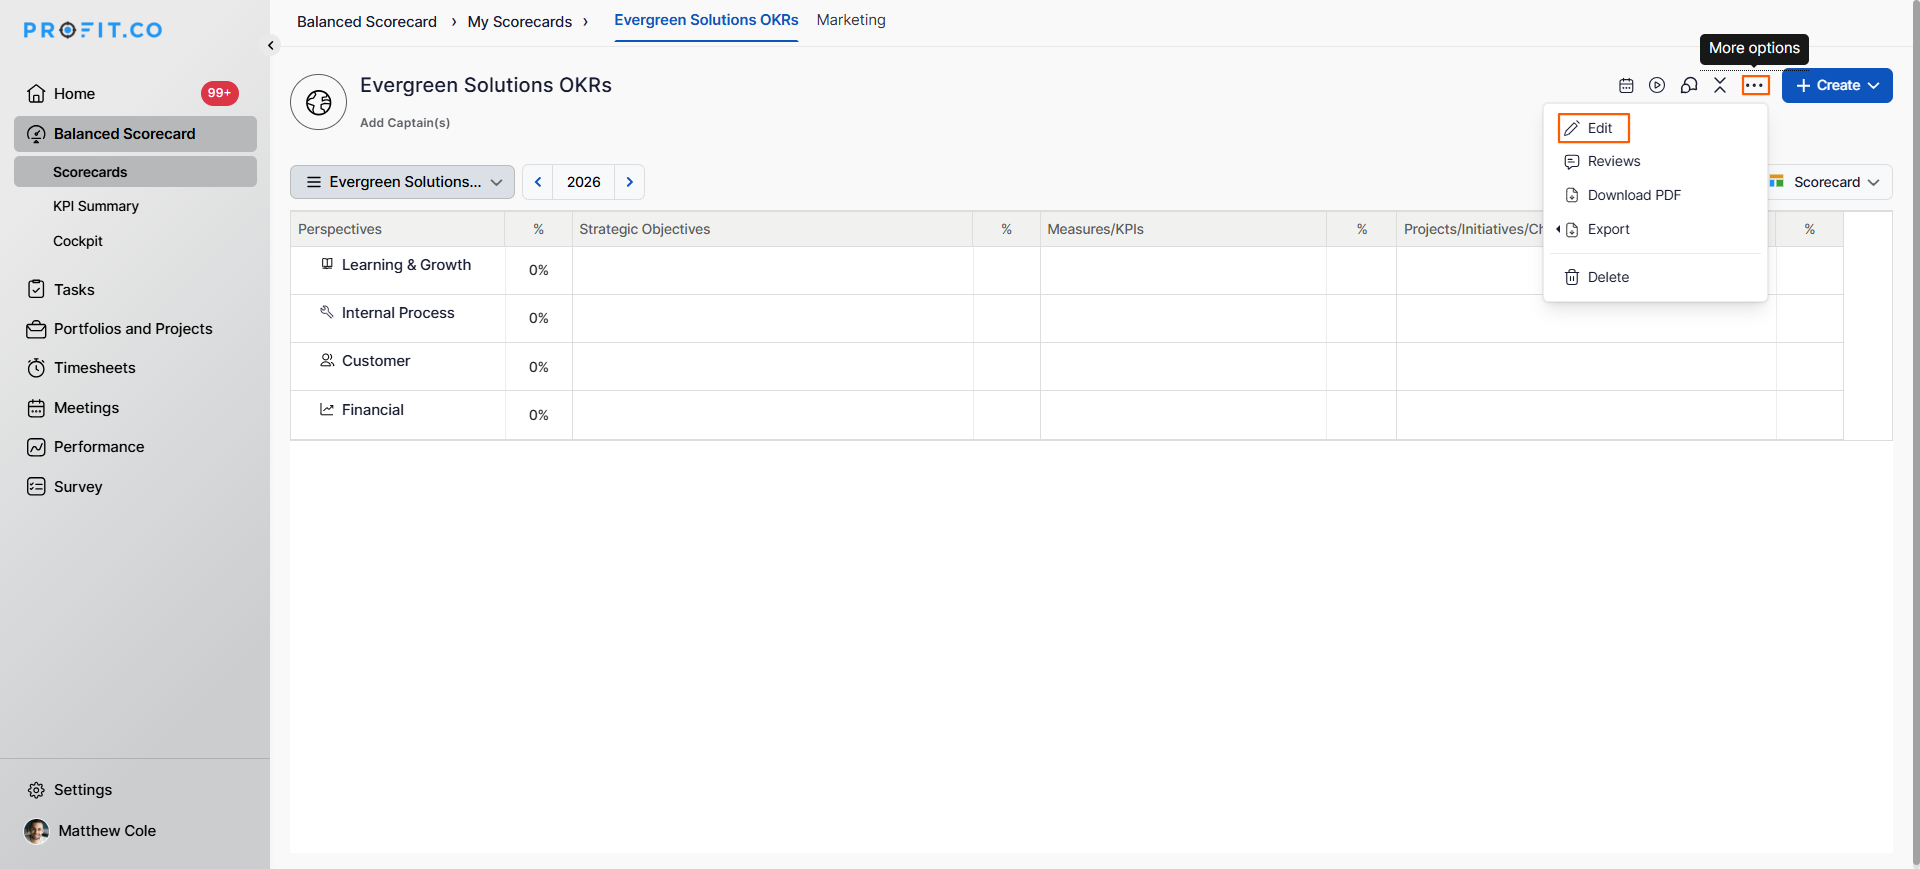Select Scorecards sidebar sub-item
The width and height of the screenshot is (1920, 869).
coord(135,172)
